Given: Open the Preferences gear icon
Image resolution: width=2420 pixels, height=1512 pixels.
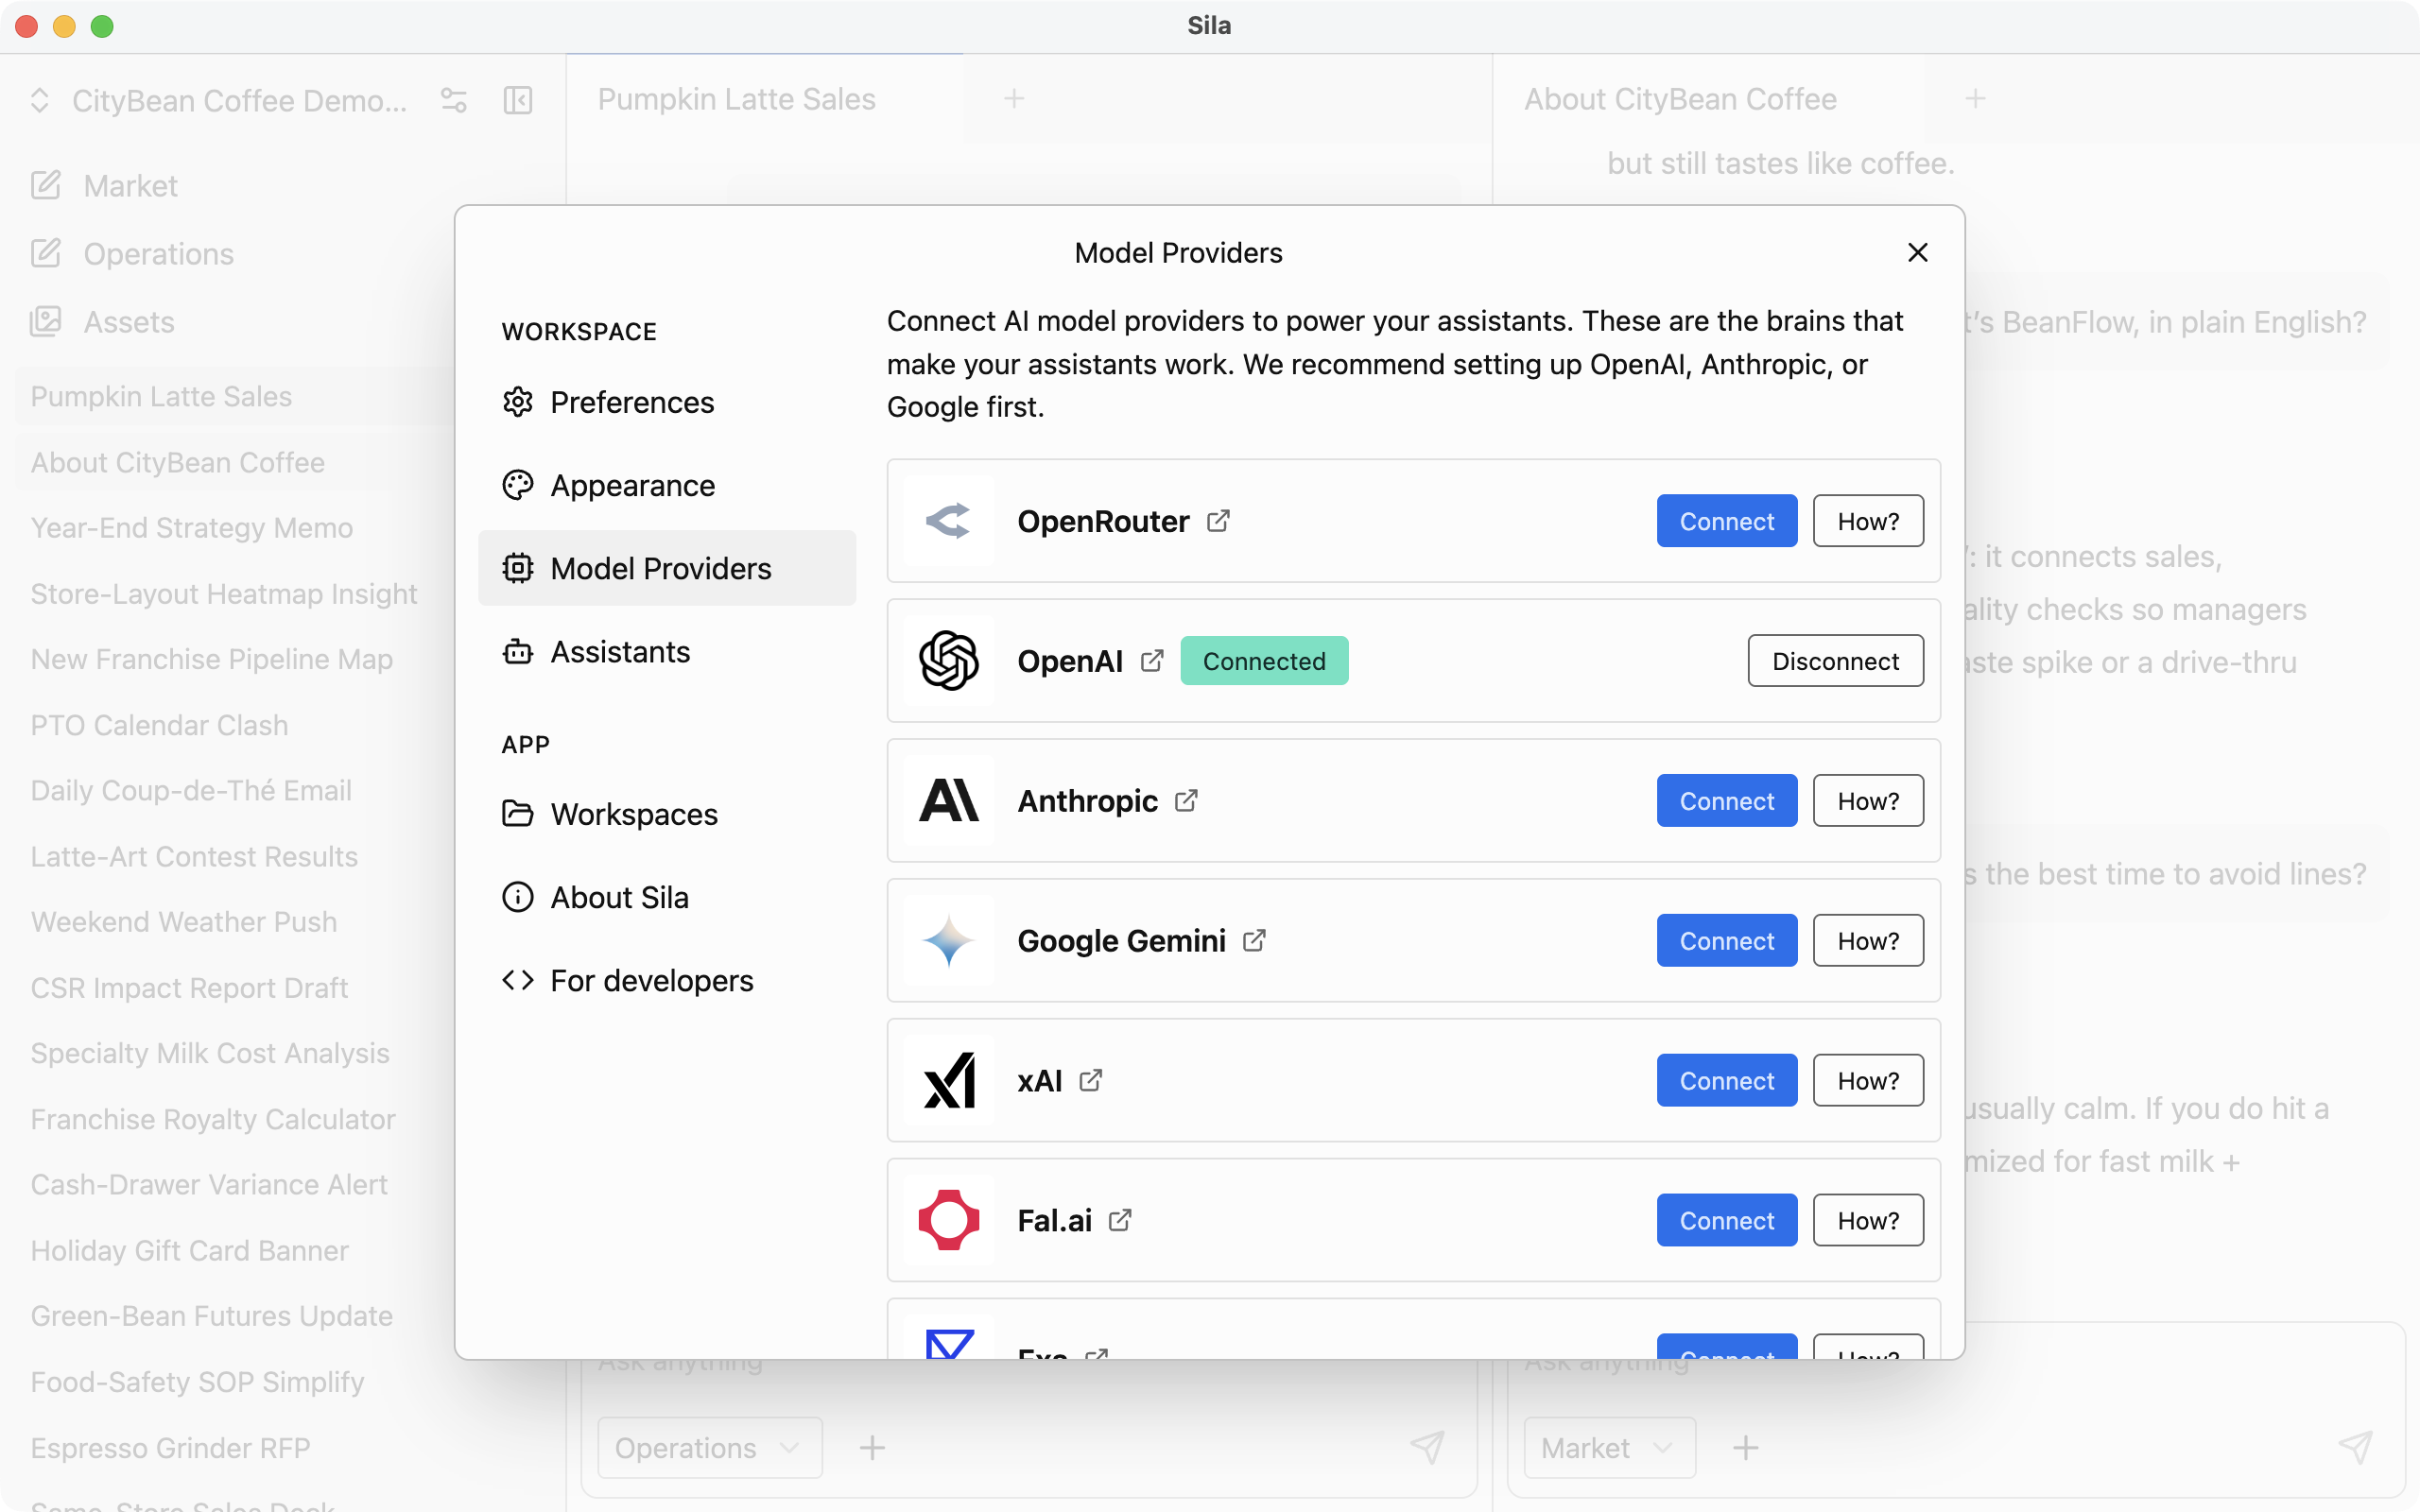Looking at the screenshot, I should coord(517,402).
